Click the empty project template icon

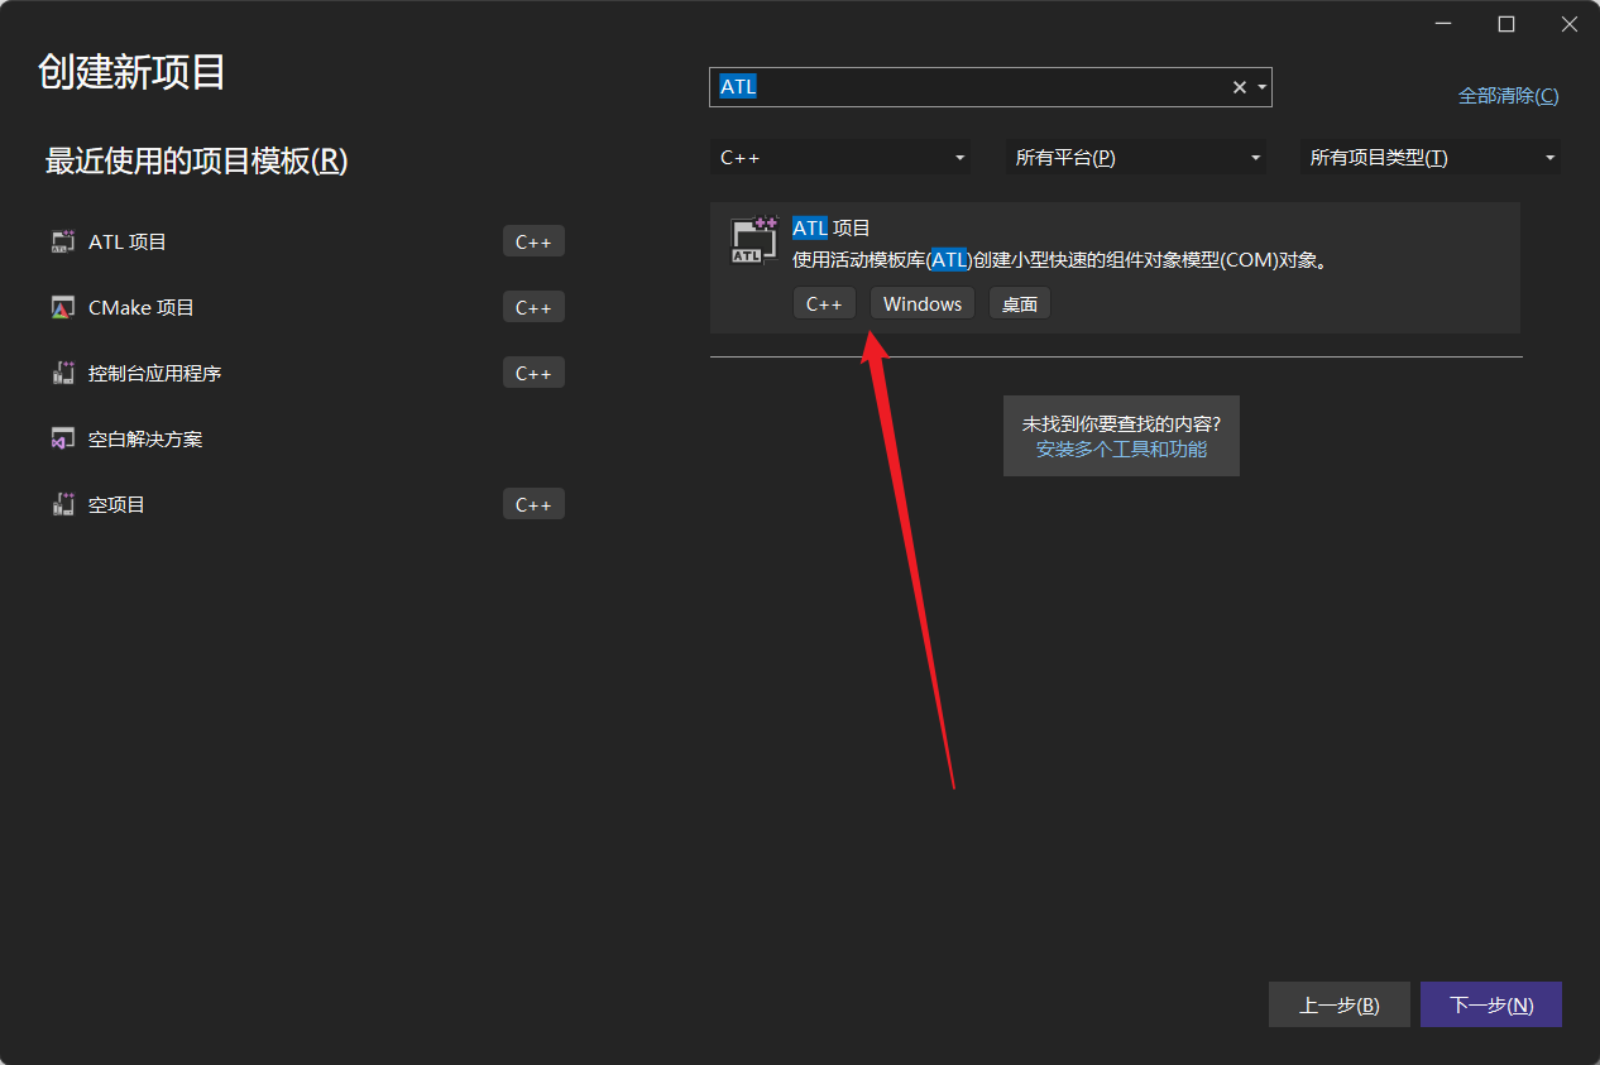[63, 504]
